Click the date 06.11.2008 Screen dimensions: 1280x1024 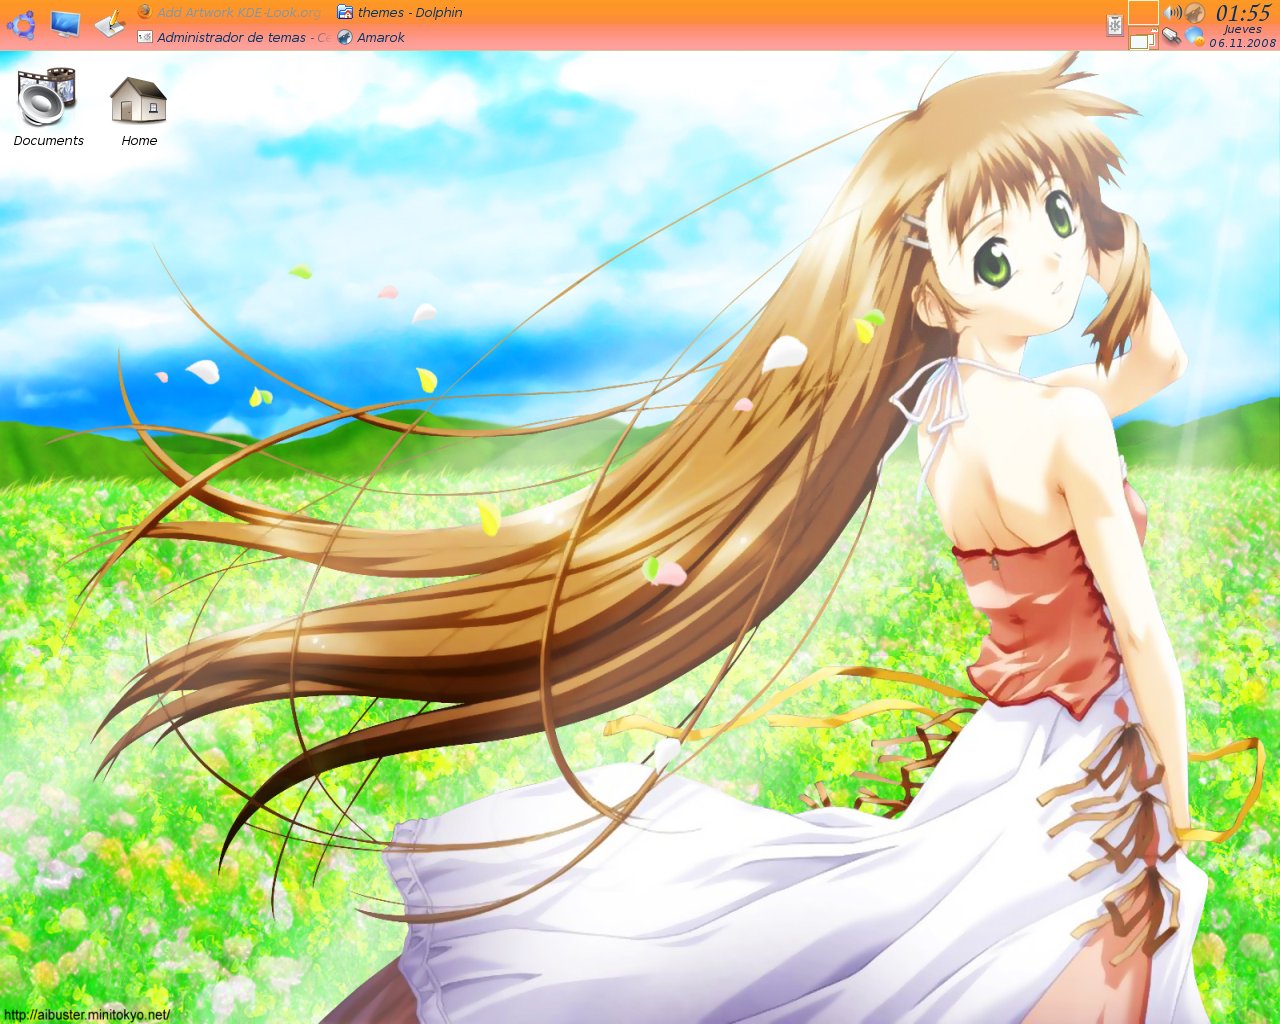tap(1243, 43)
